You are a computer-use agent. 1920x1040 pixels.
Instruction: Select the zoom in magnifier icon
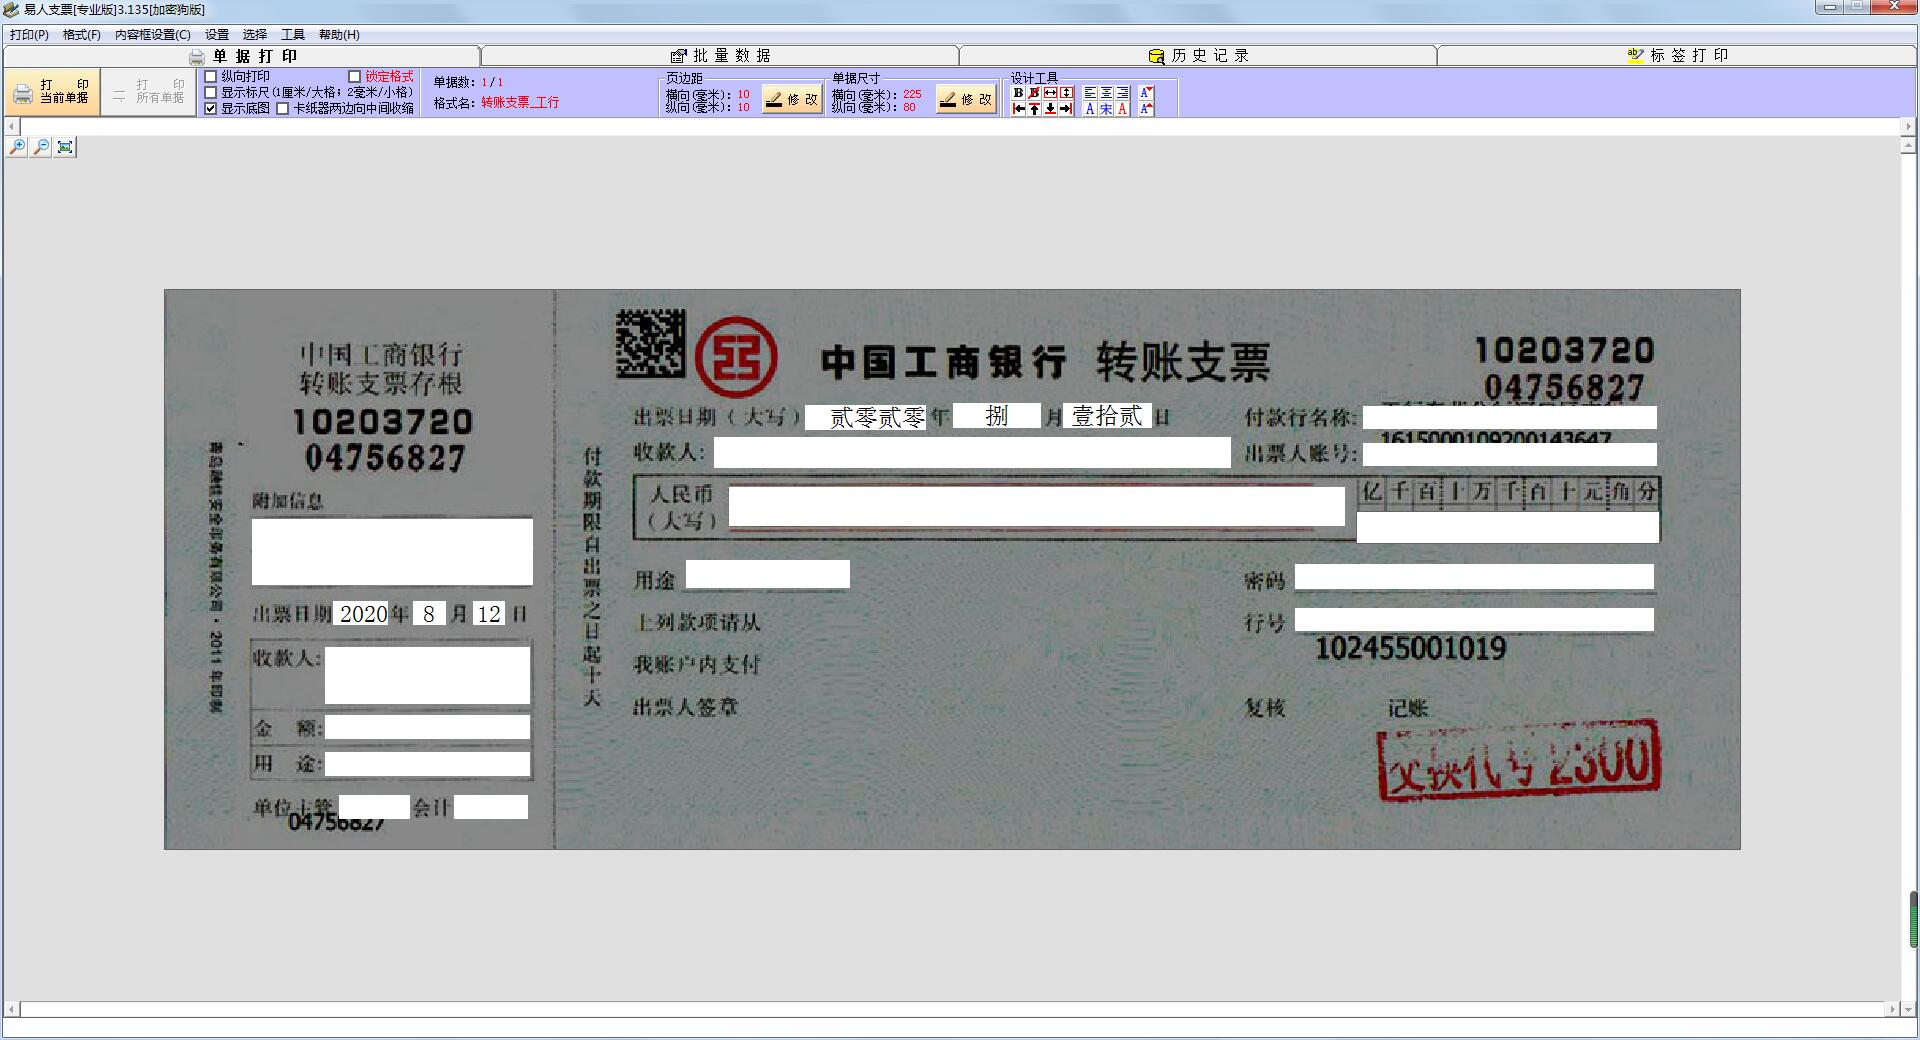pyautogui.click(x=17, y=146)
